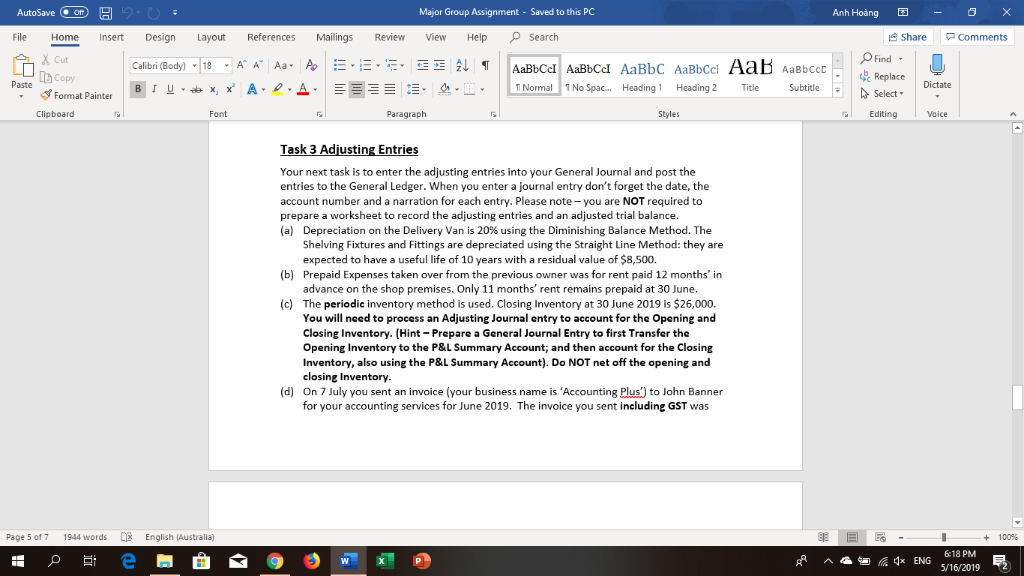Increase font size with grow icon
1024x576 pixels.
(x=242, y=65)
